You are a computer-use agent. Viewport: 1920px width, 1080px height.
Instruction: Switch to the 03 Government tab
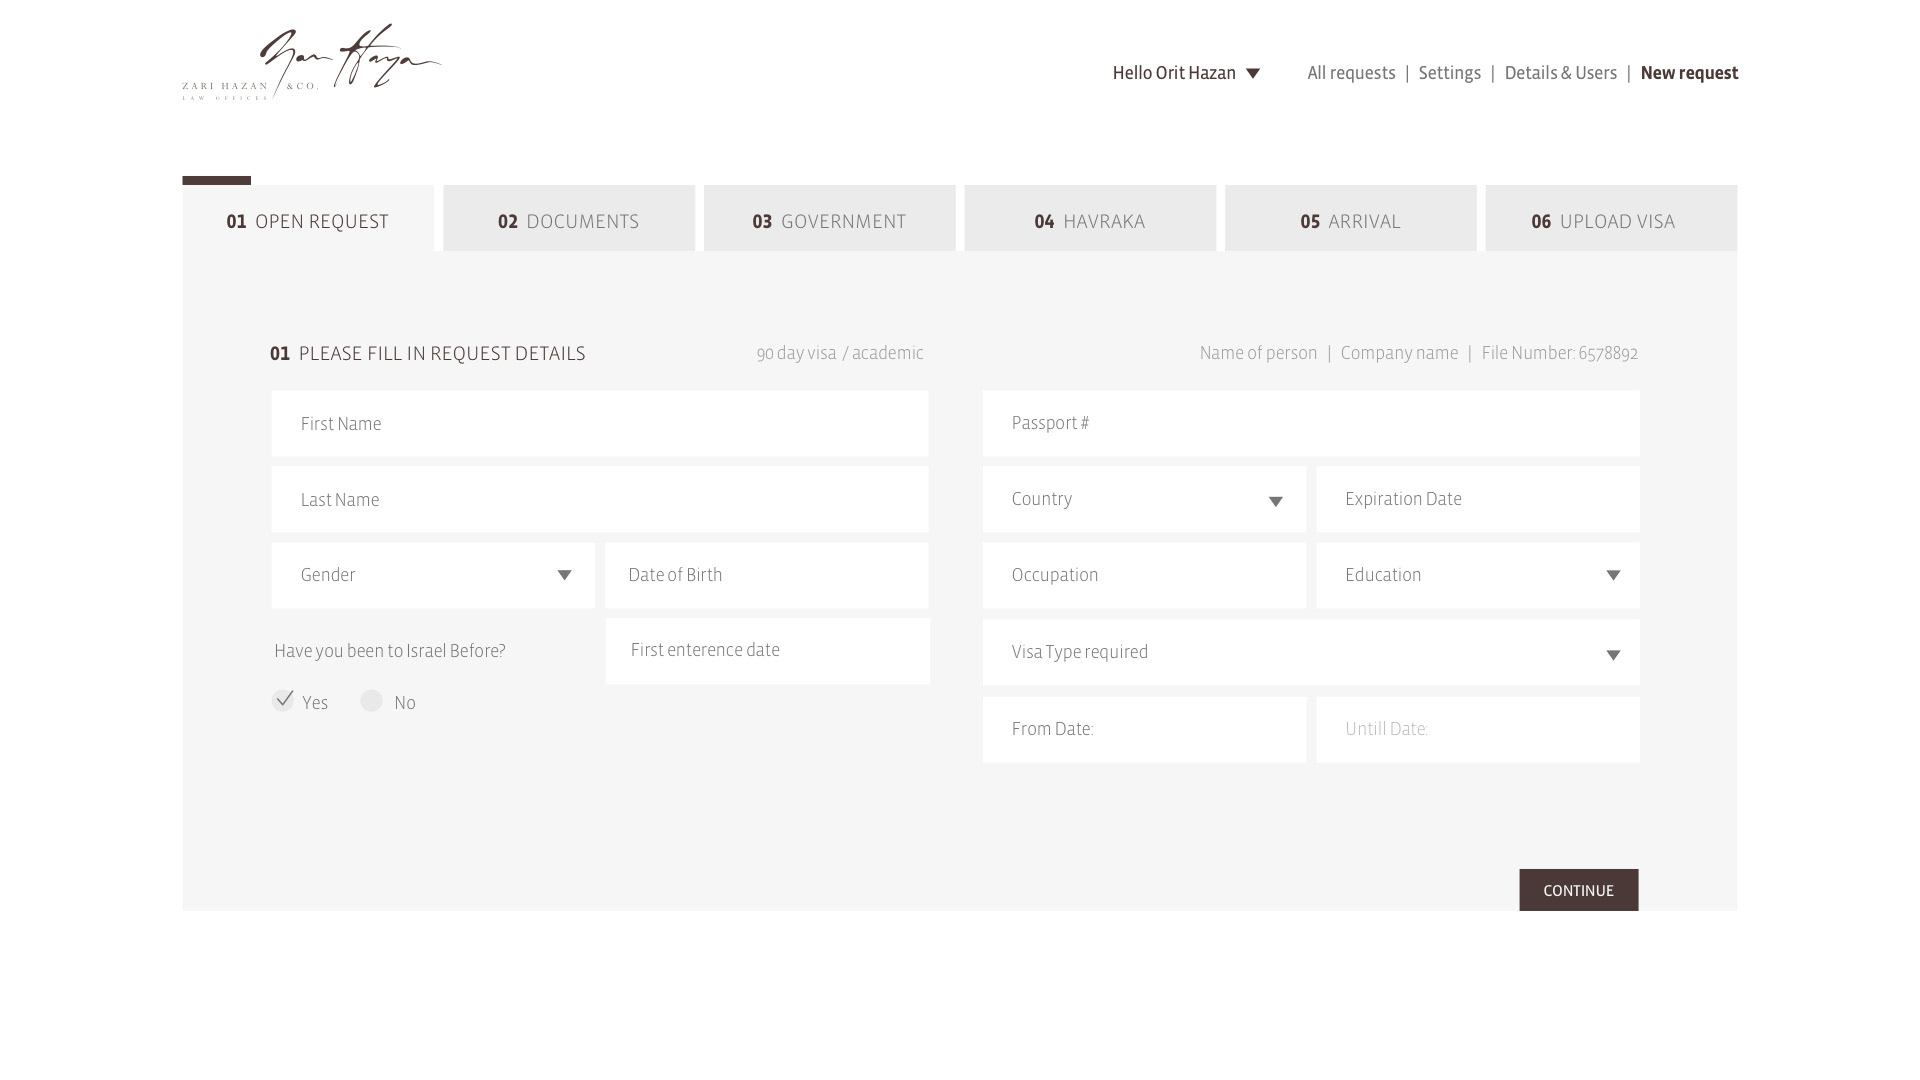829,220
